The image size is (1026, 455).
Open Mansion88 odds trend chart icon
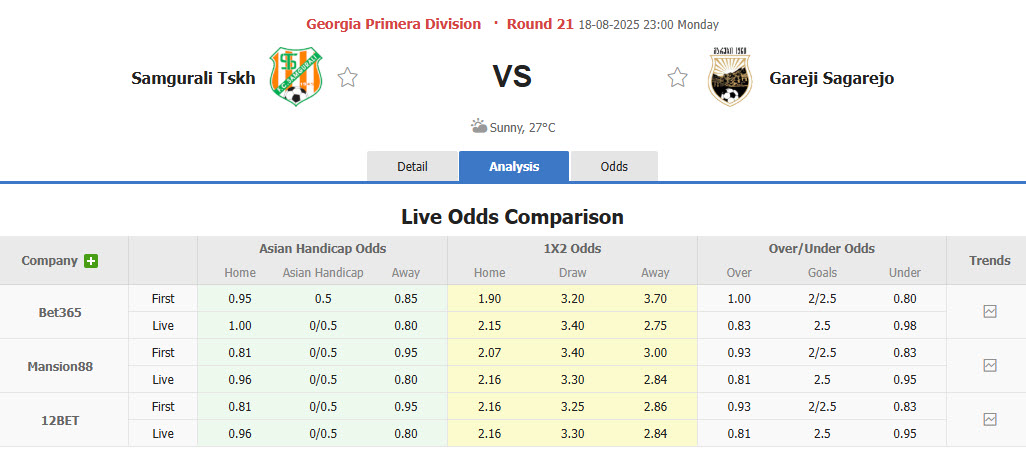point(989,366)
